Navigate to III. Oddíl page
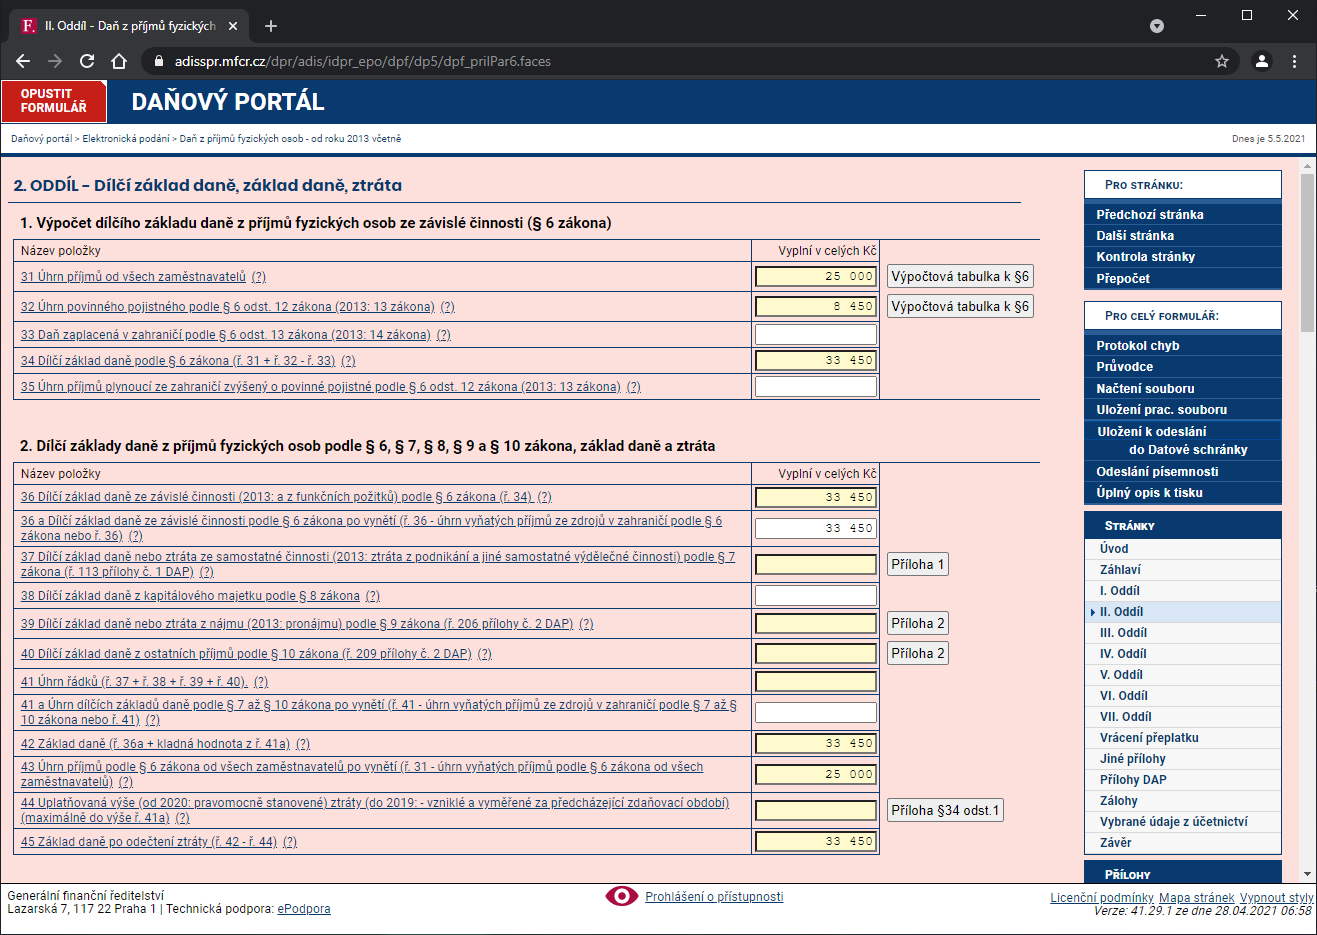1317x935 pixels. click(x=1123, y=633)
